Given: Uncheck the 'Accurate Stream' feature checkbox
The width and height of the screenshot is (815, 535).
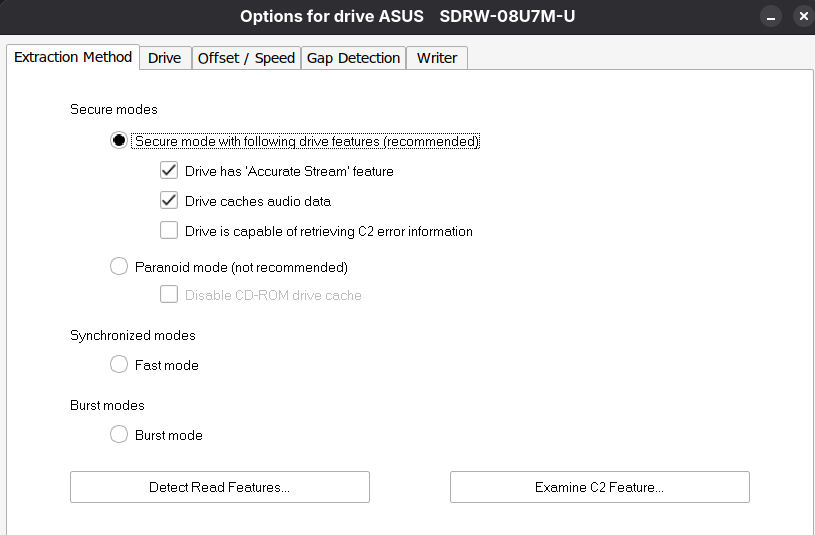Looking at the screenshot, I should point(169,171).
